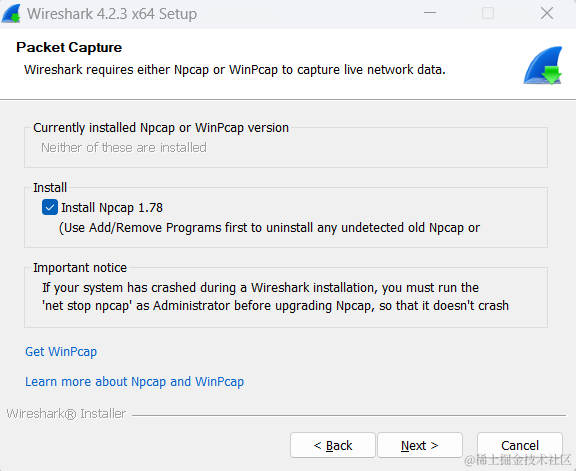The width and height of the screenshot is (576, 471).
Task: Click the Add/Remove Programs uninstall note
Action: (269, 228)
